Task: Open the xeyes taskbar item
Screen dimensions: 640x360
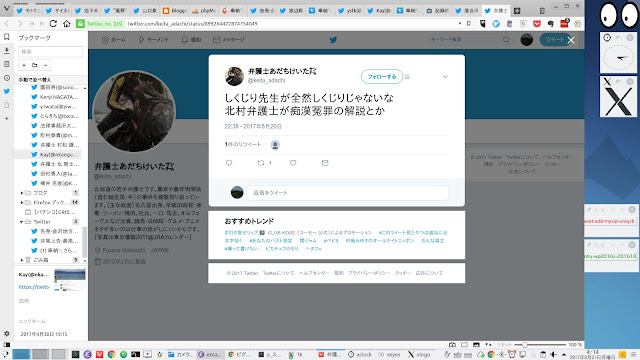Action: click(x=389, y=355)
